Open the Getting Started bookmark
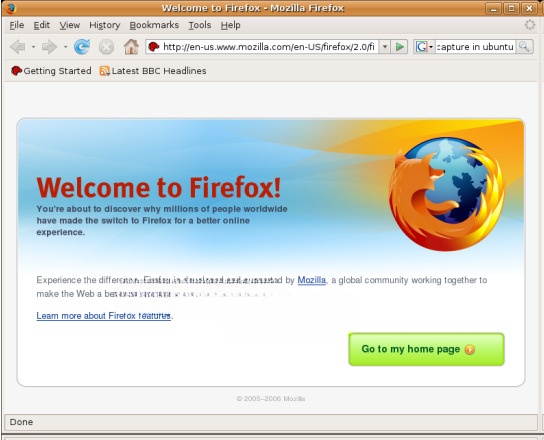 (x=51, y=71)
